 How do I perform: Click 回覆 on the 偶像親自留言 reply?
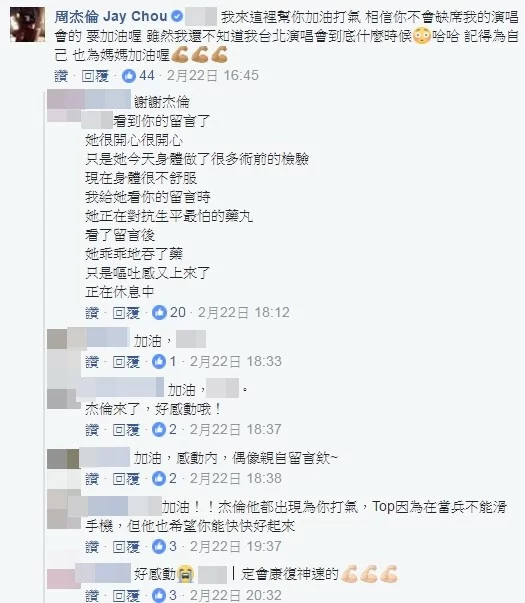(126, 479)
